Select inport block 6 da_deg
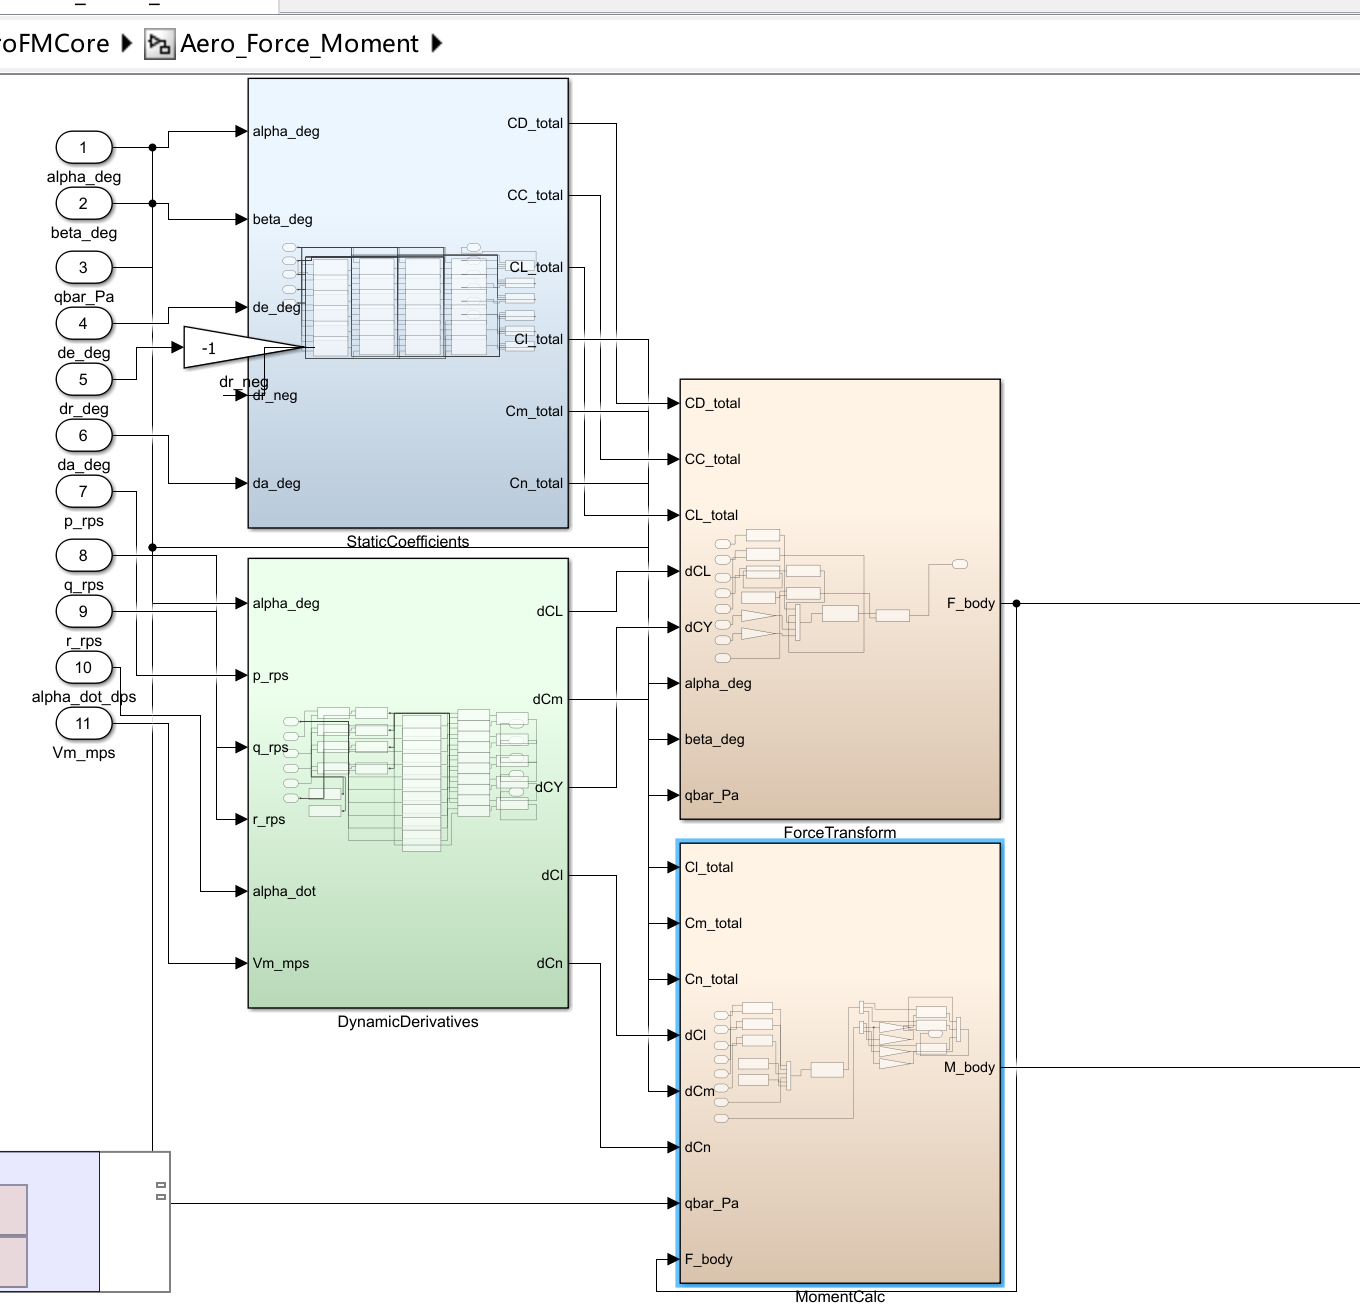This screenshot has width=1360, height=1308. coord(83,436)
